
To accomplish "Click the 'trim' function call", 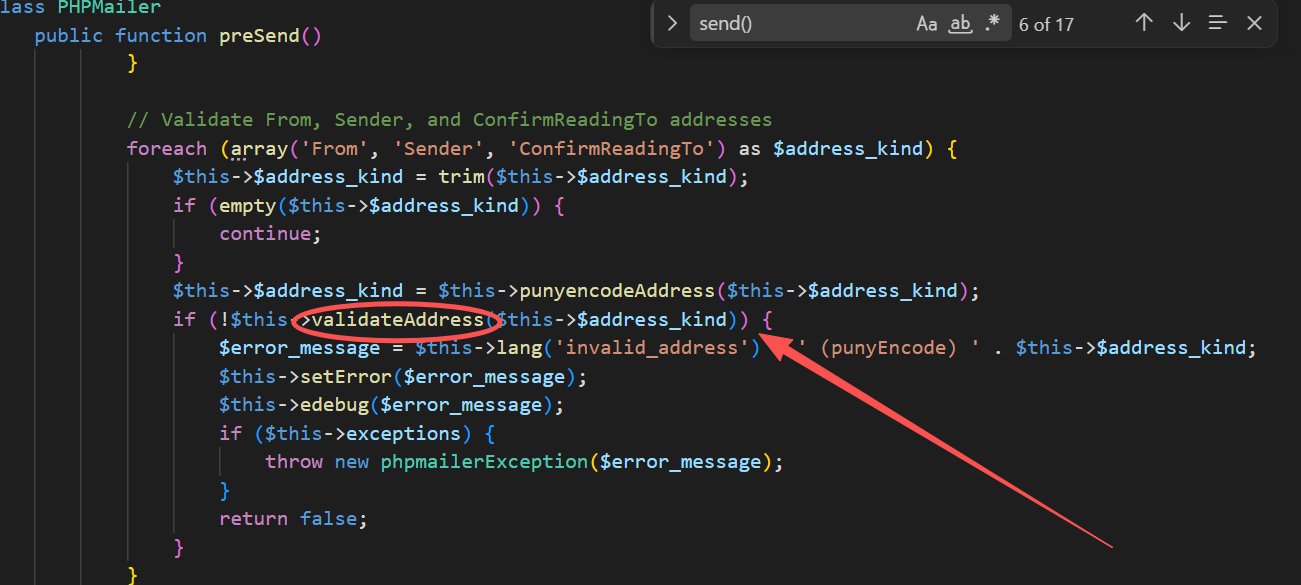I will (x=461, y=177).
